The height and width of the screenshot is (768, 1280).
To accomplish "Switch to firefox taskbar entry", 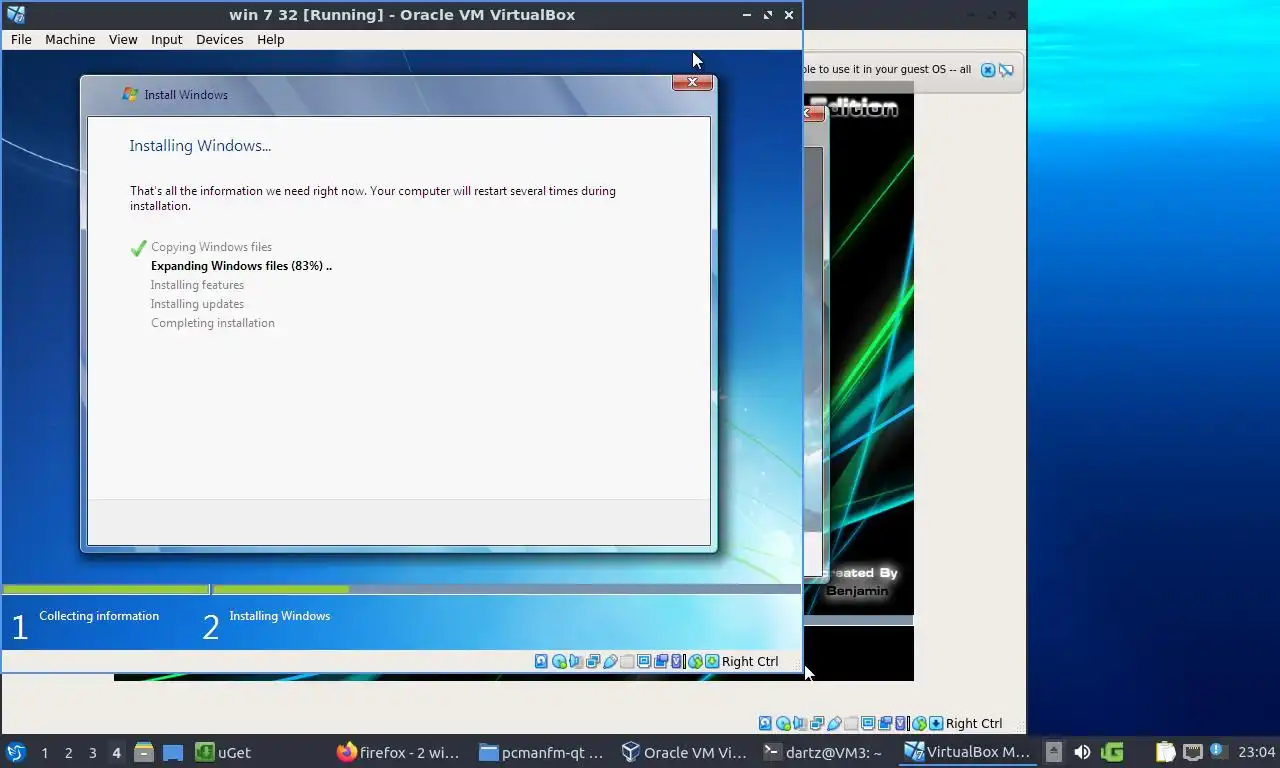I will pos(400,752).
